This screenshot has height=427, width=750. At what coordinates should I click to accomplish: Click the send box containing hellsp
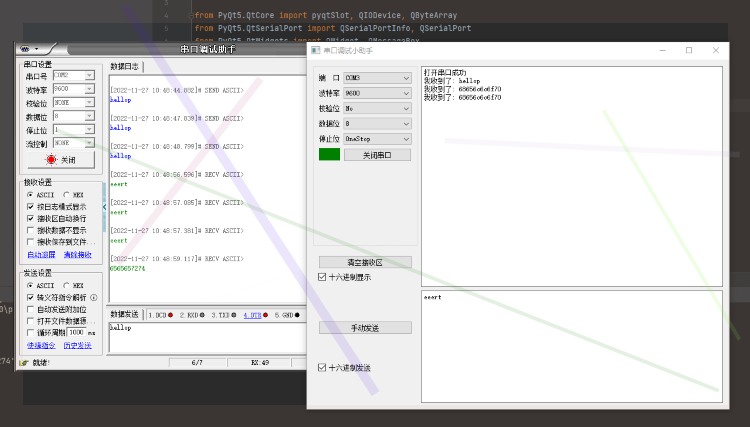coord(208,338)
